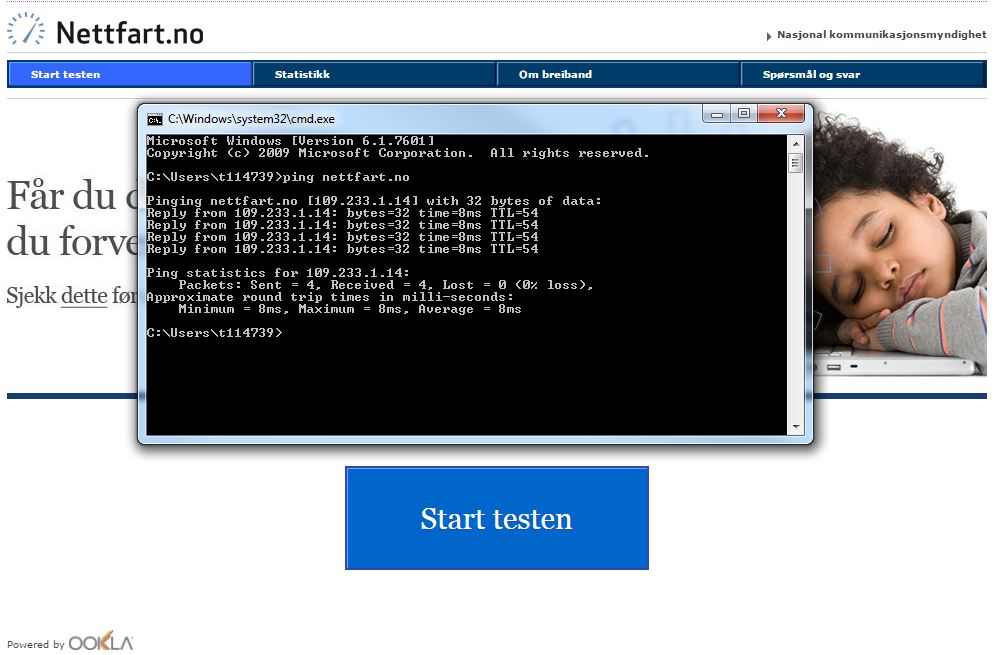Image resolution: width=998 pixels, height=655 pixels.
Task: Click the 'Pinging nettfart.no [109.233.1.14]' line
Action: click(374, 201)
